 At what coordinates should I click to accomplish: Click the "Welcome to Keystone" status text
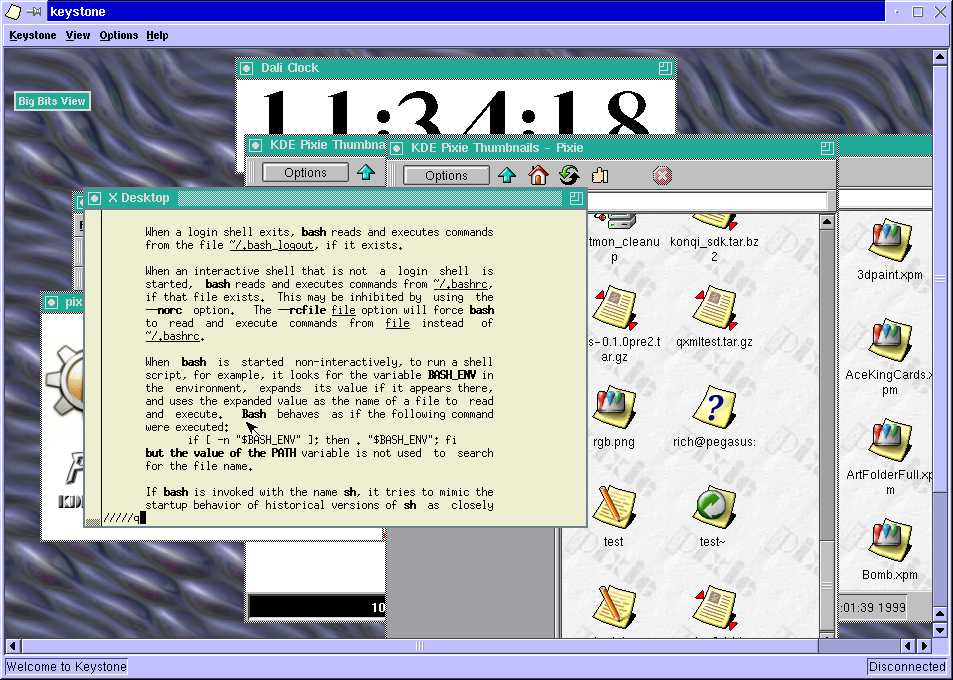(x=67, y=667)
